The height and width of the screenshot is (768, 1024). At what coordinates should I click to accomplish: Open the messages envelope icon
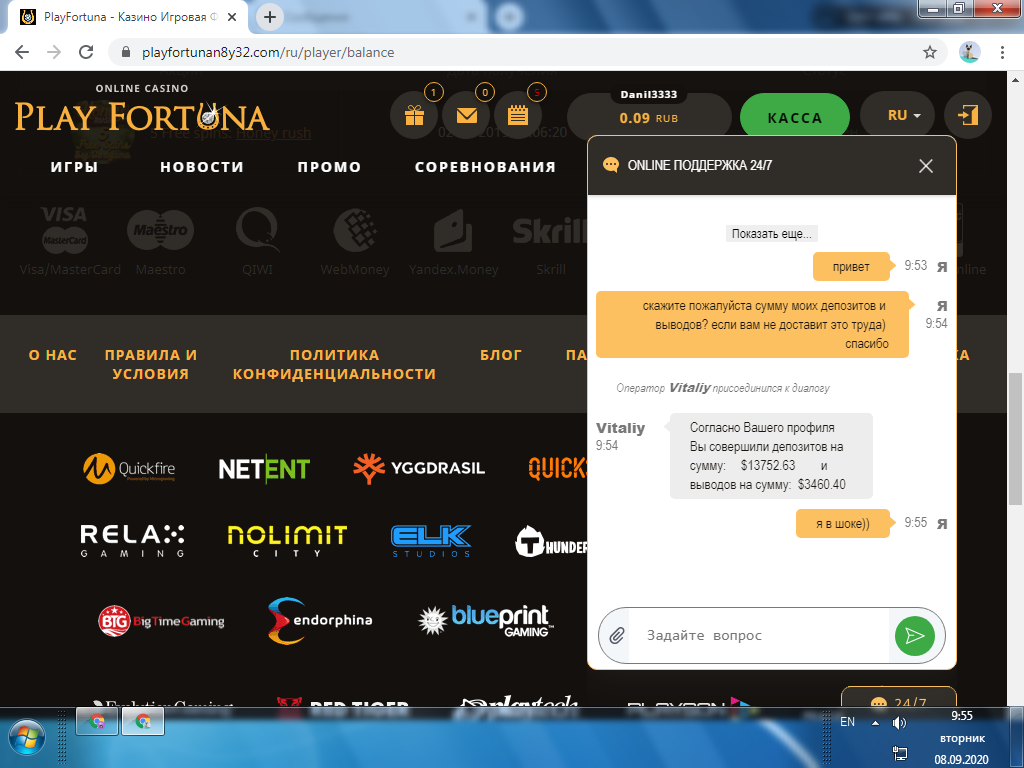[466, 116]
